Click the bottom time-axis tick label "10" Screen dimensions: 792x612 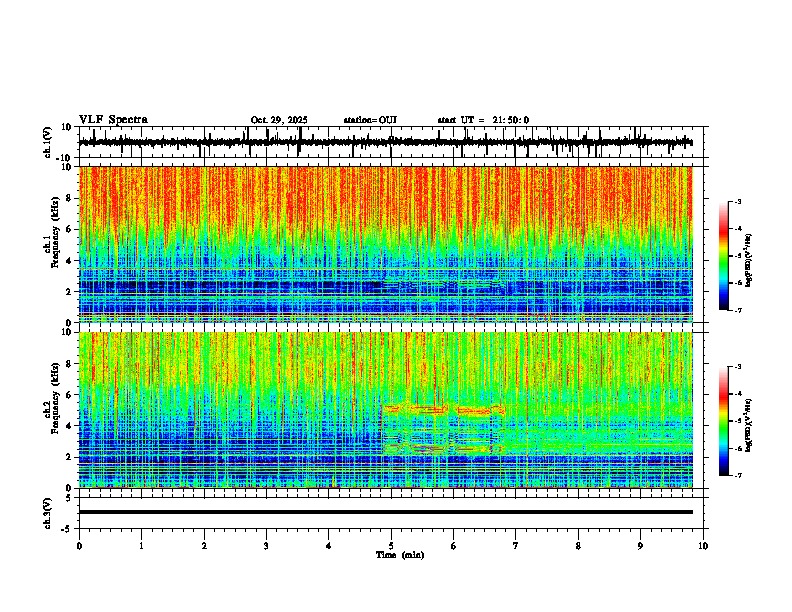pyautogui.click(x=703, y=546)
